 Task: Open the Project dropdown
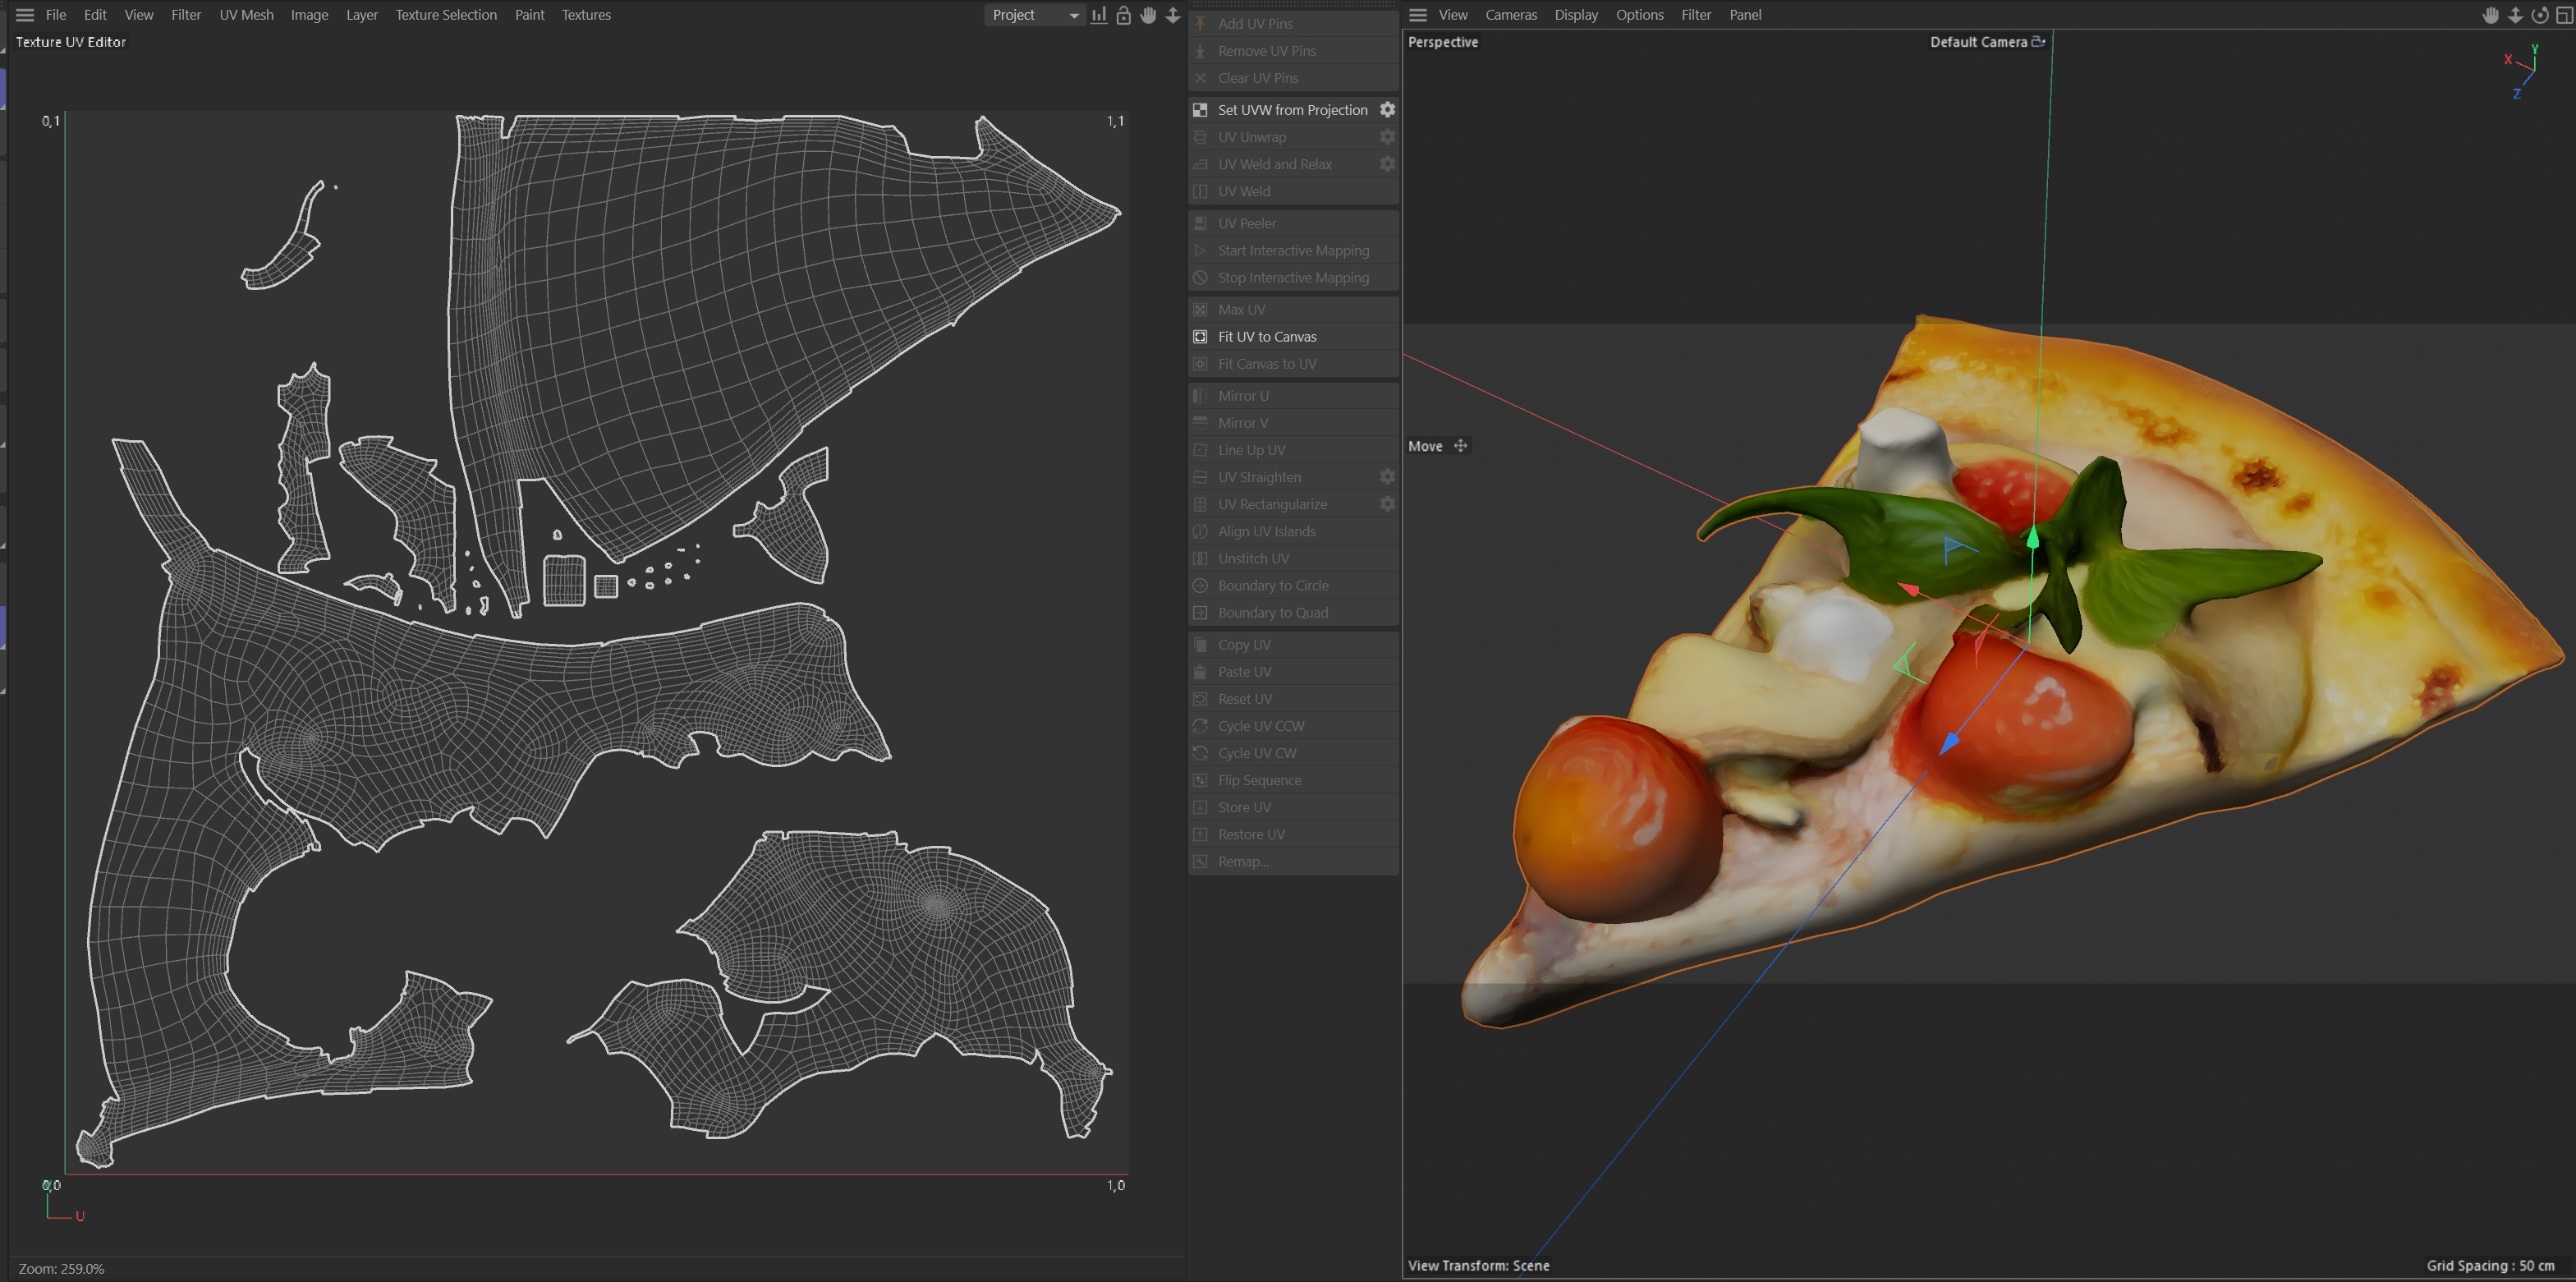tap(1035, 15)
